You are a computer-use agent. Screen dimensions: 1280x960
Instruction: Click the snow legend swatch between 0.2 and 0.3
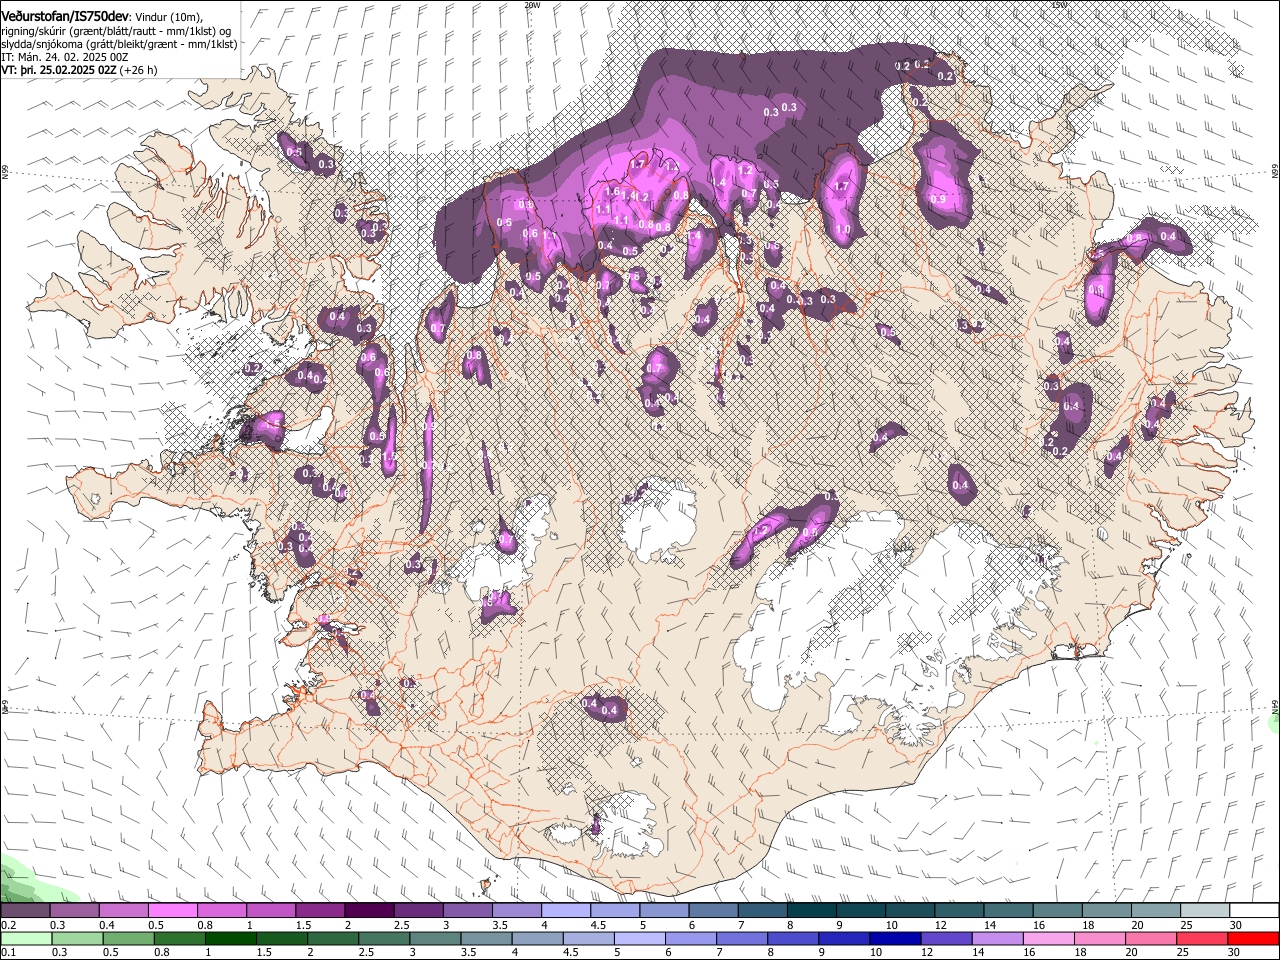[25, 911]
